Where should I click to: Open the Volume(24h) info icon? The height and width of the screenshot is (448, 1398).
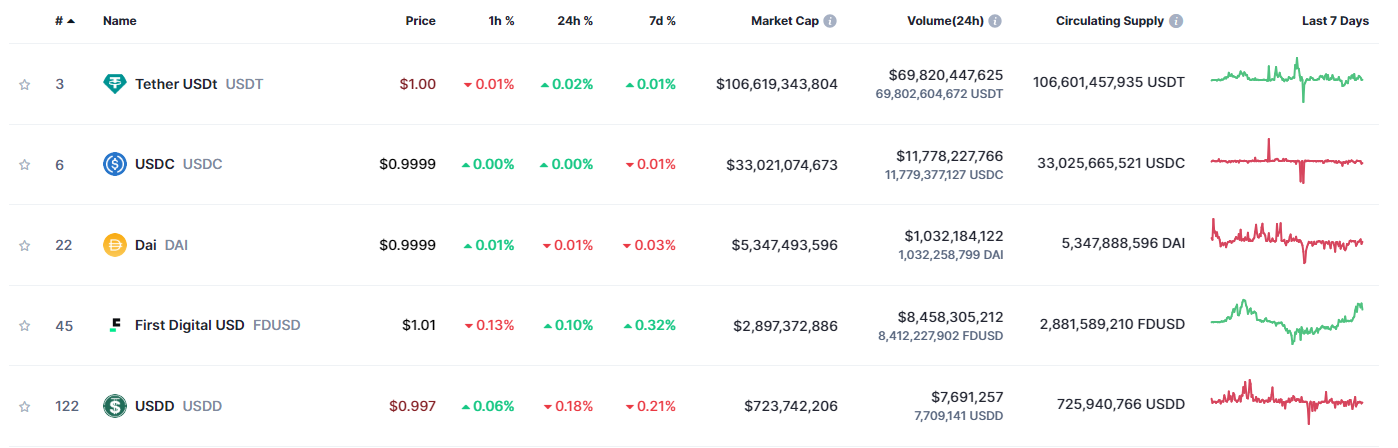(995, 21)
